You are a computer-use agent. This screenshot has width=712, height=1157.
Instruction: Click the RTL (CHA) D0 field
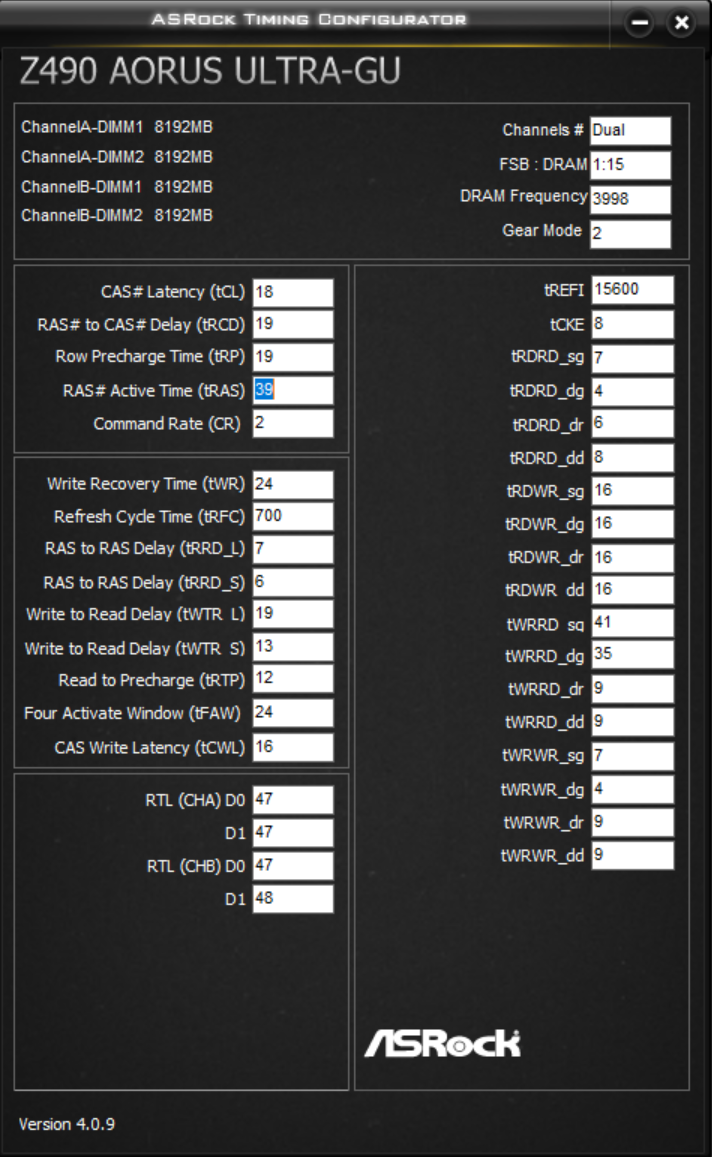(293, 800)
